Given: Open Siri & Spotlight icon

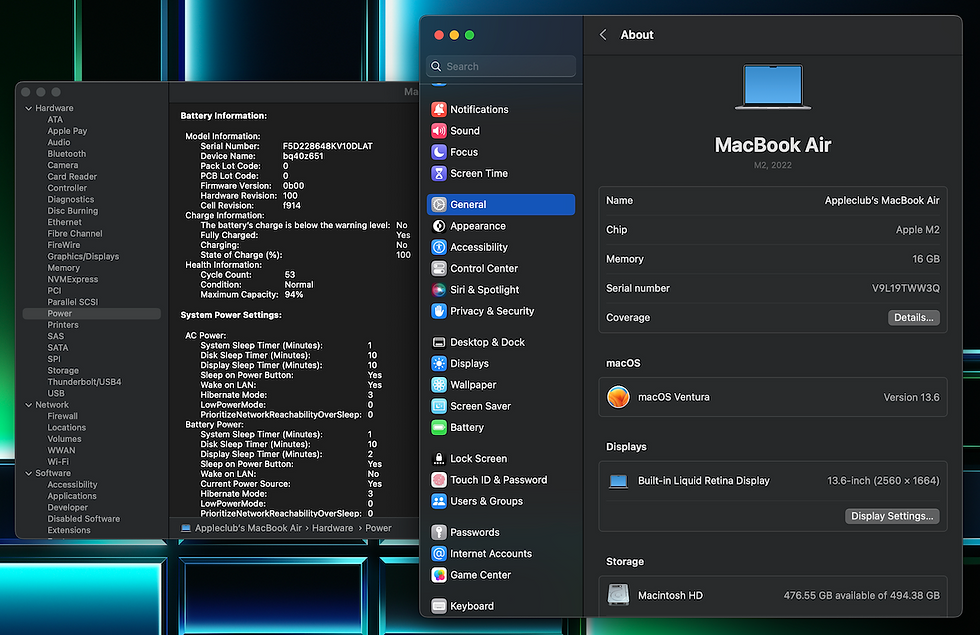Looking at the screenshot, I should pos(439,289).
